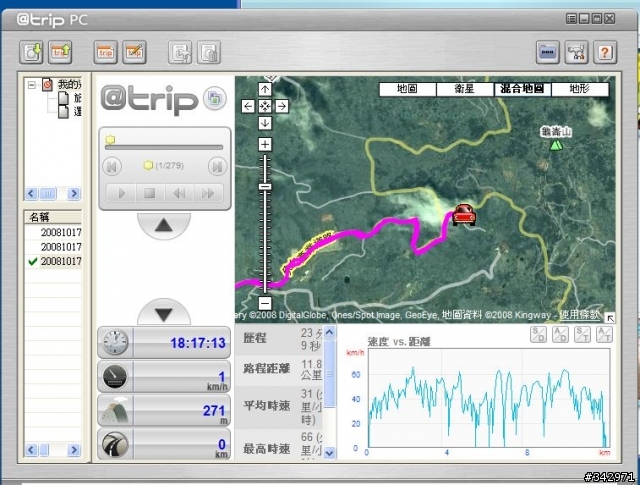Open the trip toolbar icon without pencil
The image size is (640, 485).
[x=105, y=52]
